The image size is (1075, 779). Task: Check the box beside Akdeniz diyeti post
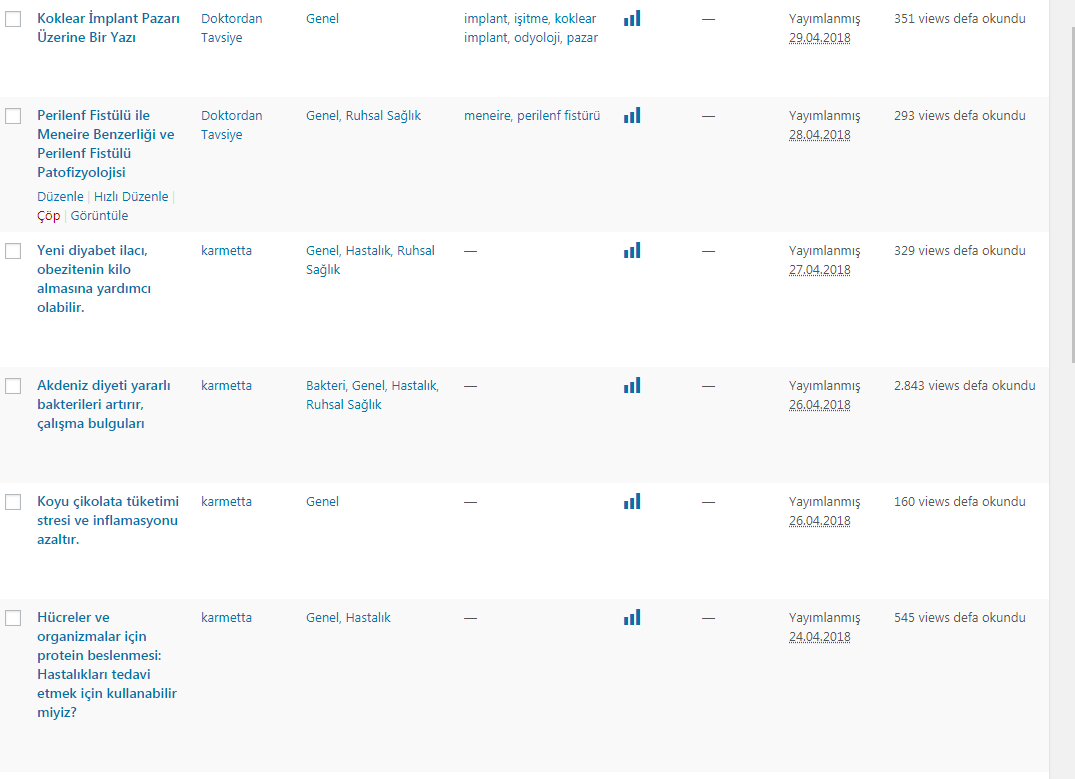(x=13, y=386)
